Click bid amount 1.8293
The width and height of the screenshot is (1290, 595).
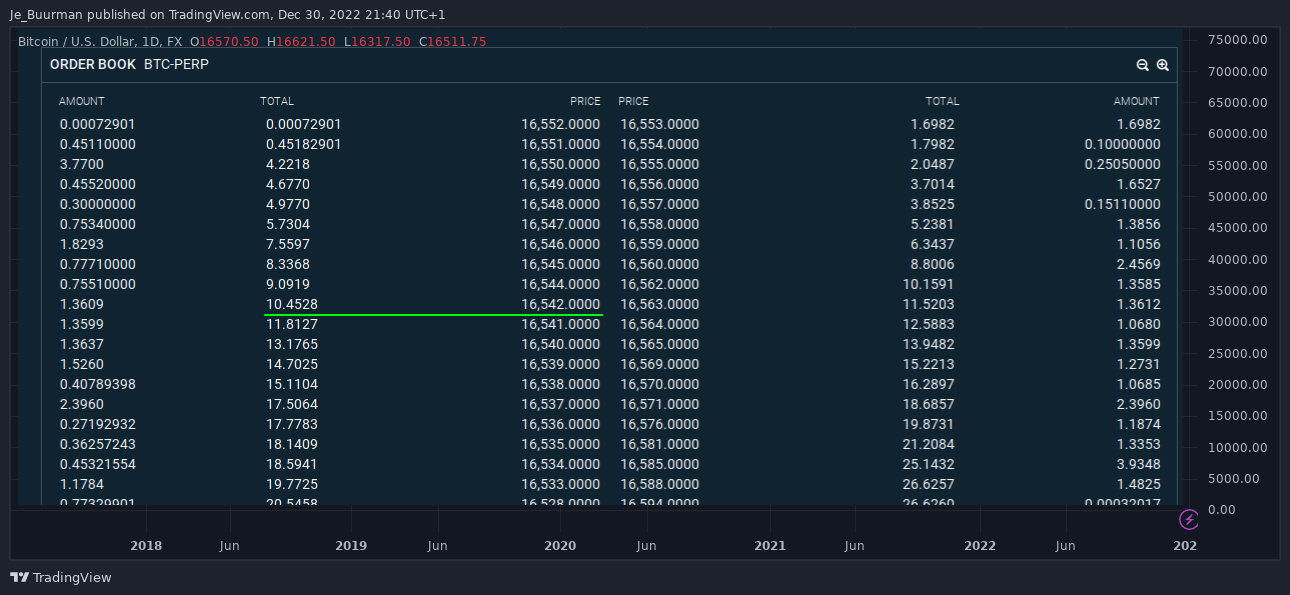[82, 244]
